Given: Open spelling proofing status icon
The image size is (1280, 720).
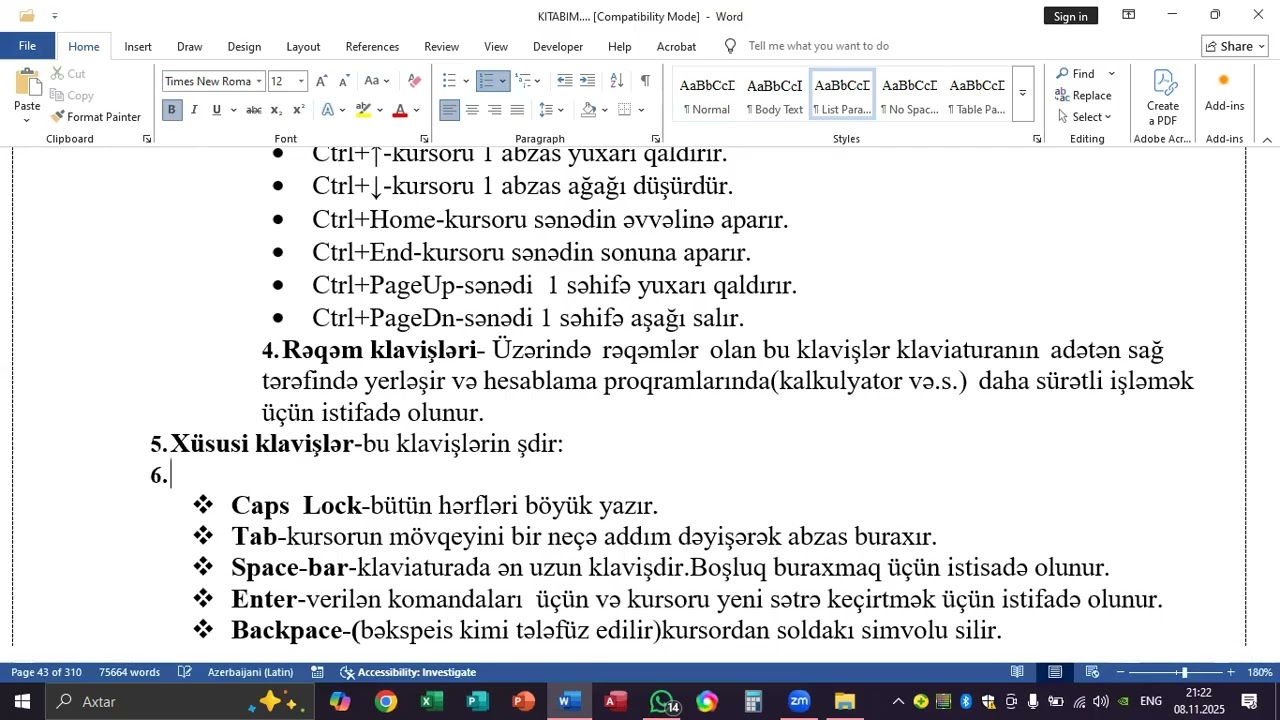Looking at the screenshot, I should [185, 672].
